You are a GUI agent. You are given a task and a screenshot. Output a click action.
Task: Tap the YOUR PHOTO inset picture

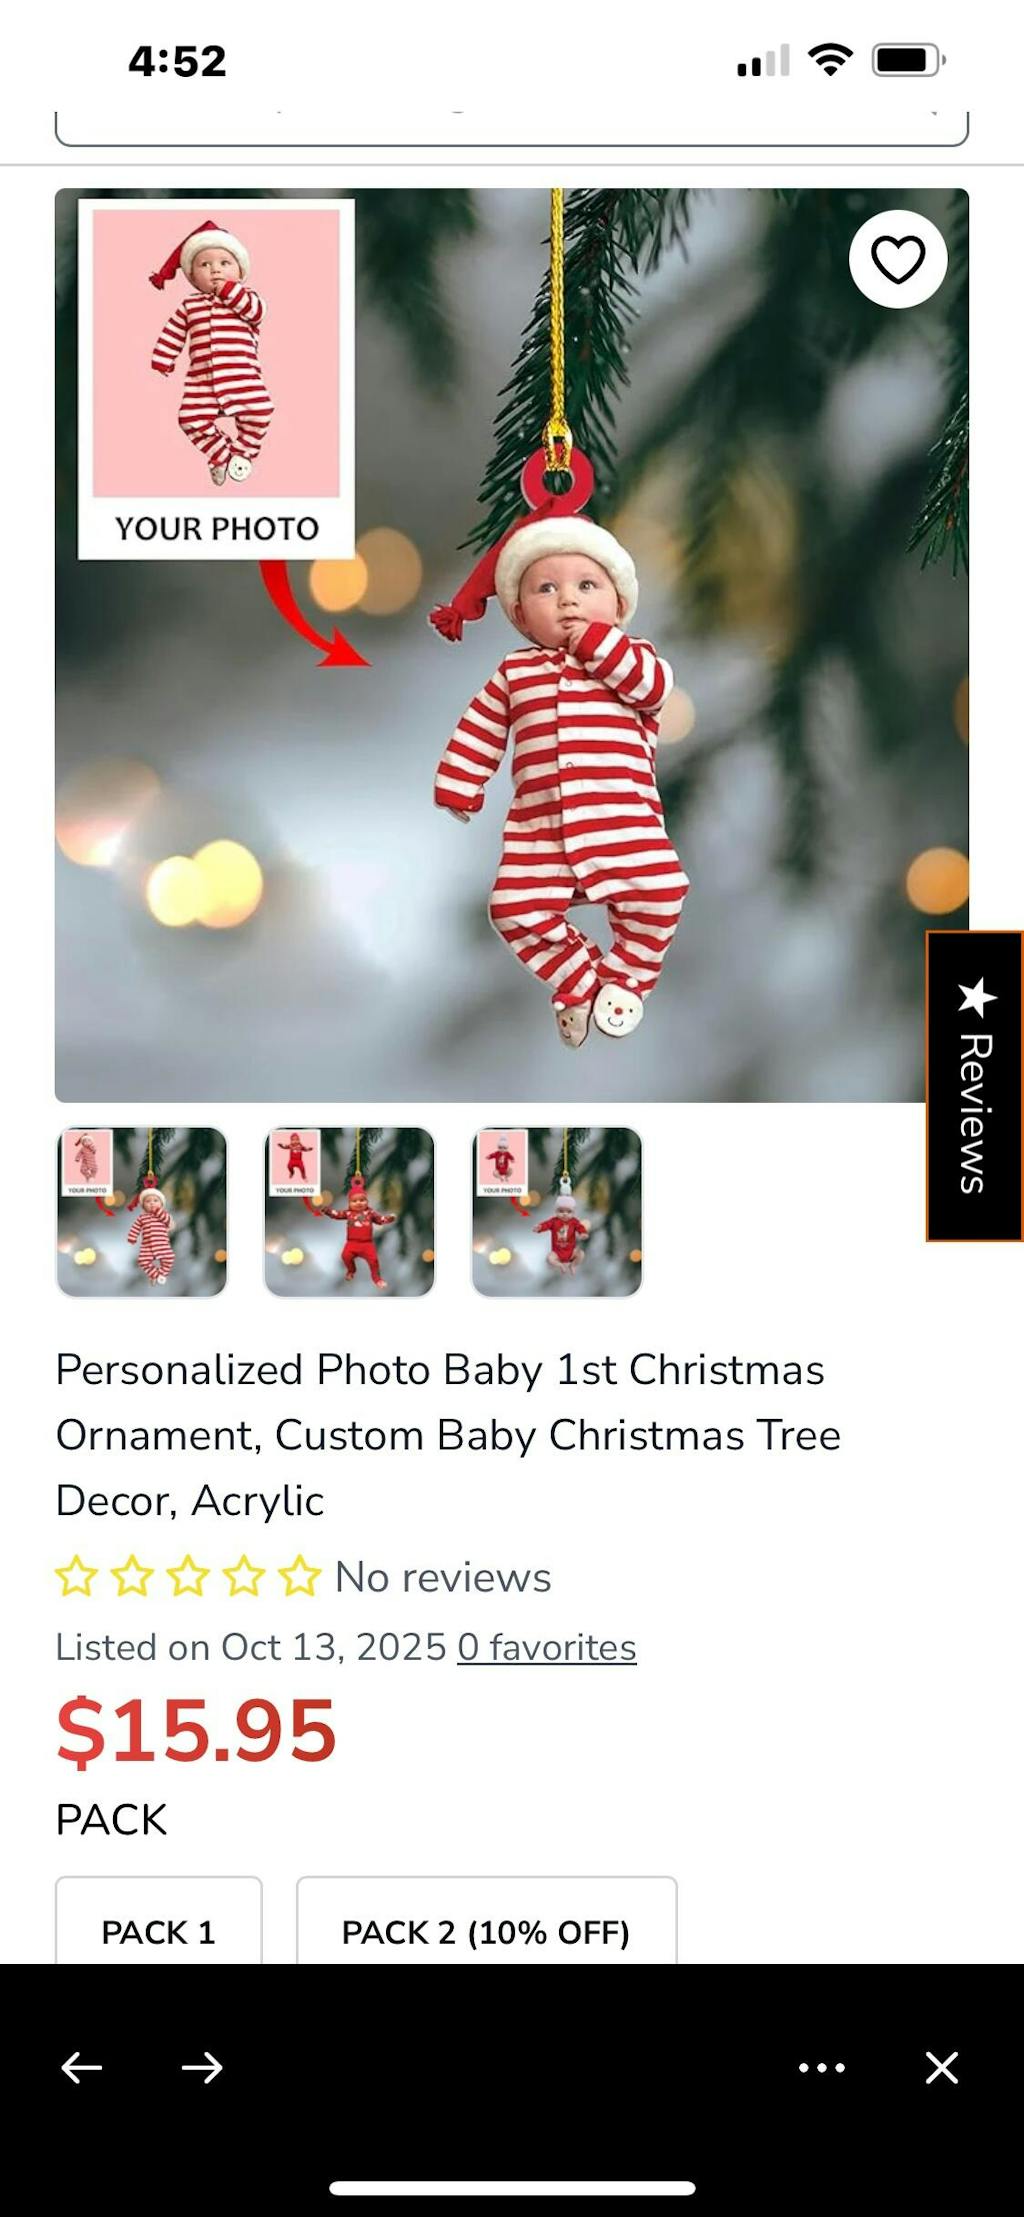click(x=216, y=379)
